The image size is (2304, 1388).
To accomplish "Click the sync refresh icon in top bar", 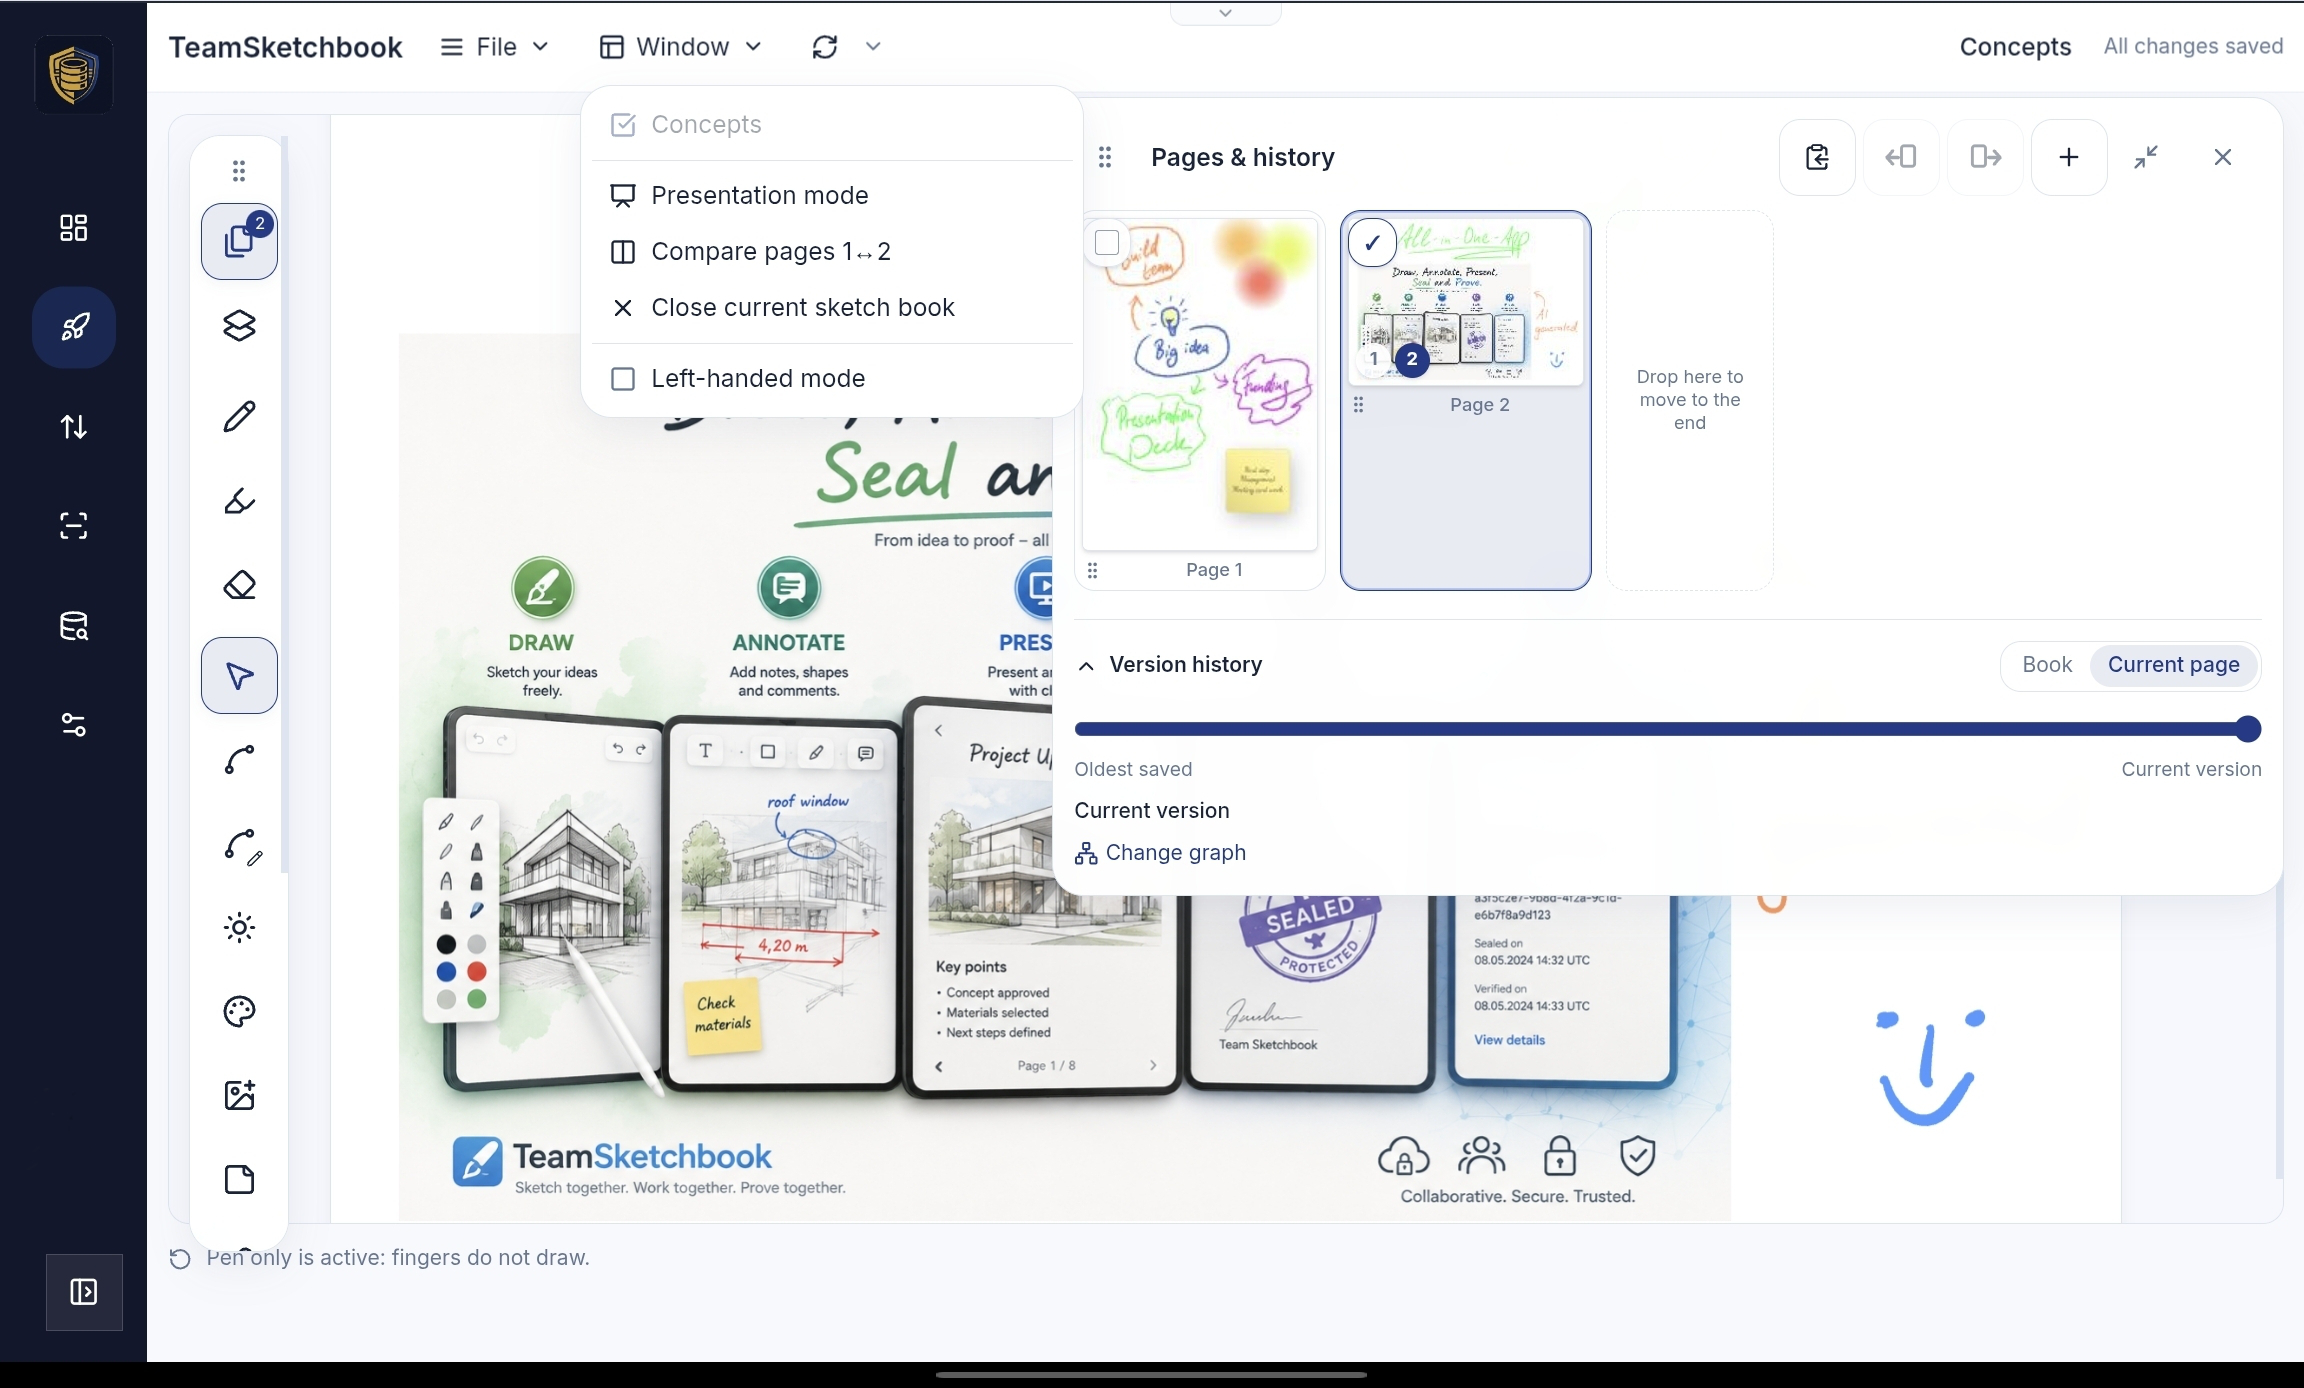I will point(825,47).
